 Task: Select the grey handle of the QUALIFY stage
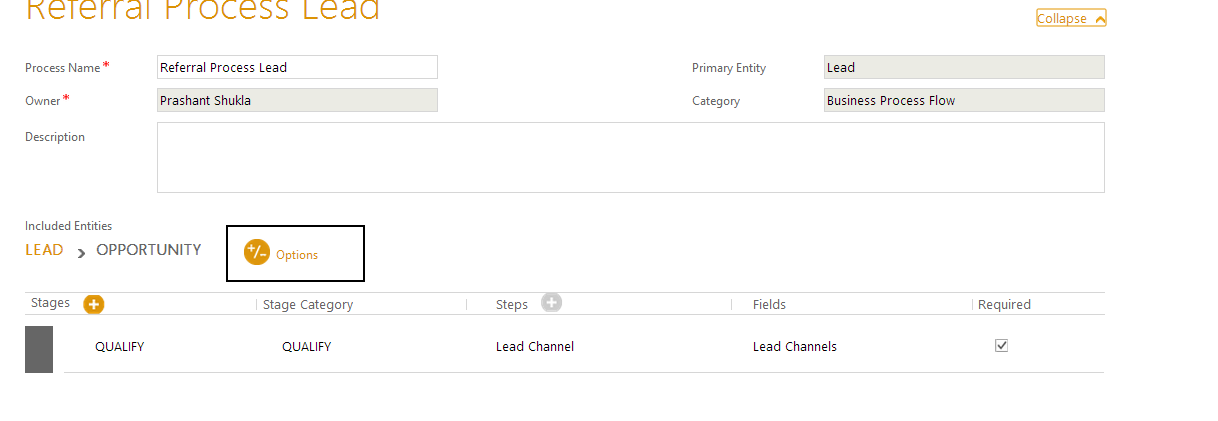[x=39, y=349]
